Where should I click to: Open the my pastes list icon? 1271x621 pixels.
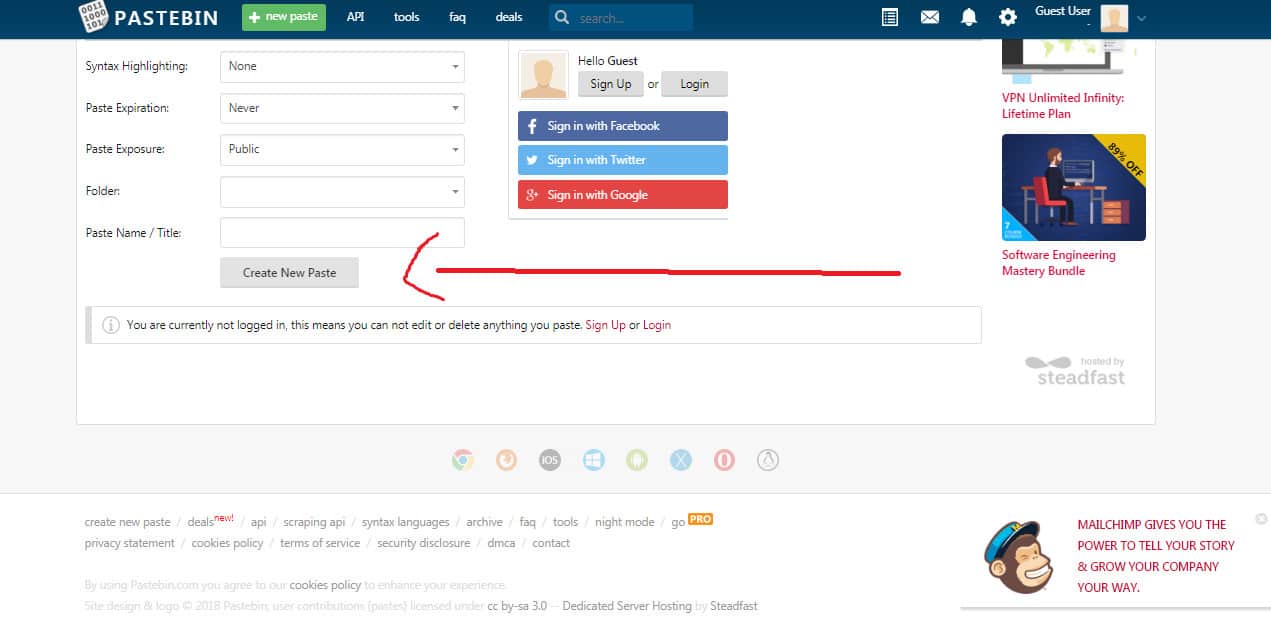[890, 17]
